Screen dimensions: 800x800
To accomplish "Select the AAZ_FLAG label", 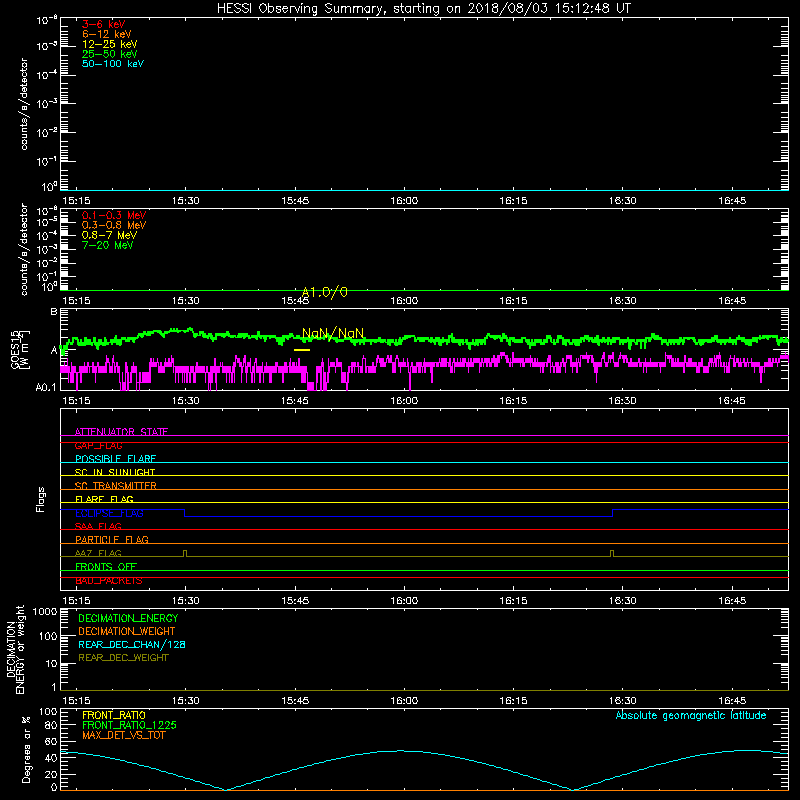I will [x=98, y=553].
